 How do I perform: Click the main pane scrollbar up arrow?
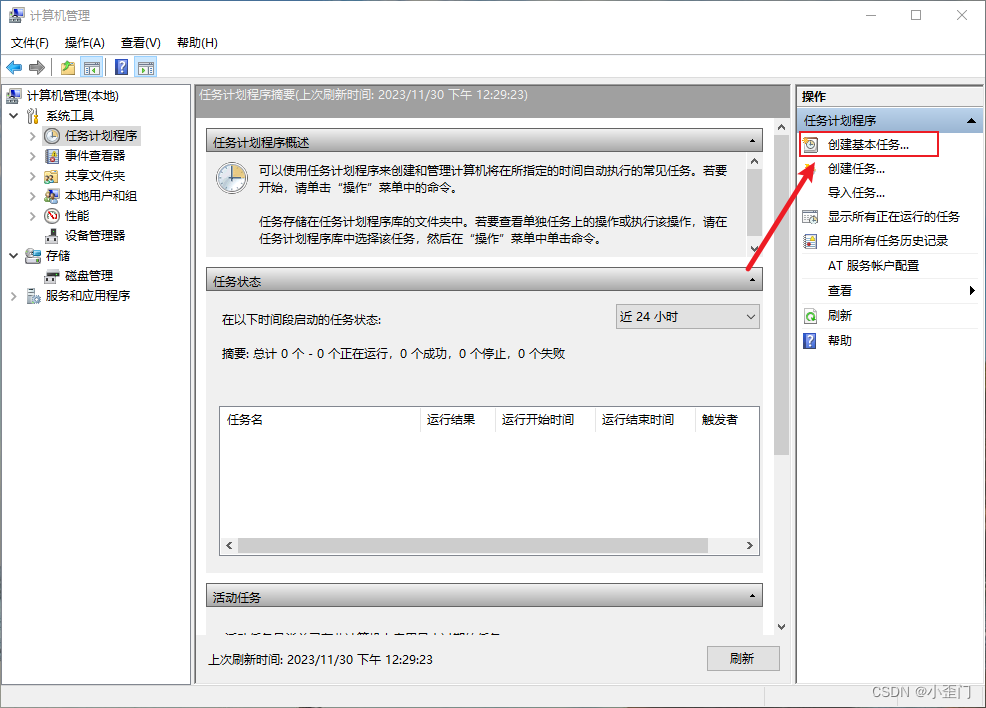click(781, 127)
